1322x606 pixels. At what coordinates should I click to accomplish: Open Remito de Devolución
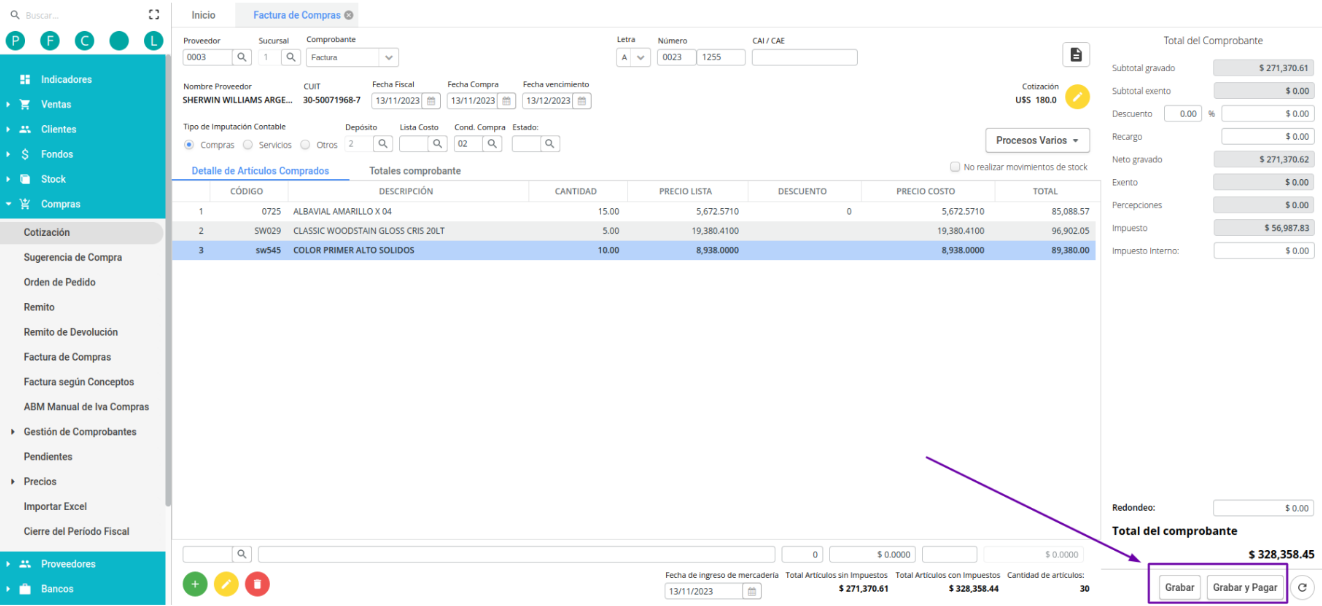[81, 332]
